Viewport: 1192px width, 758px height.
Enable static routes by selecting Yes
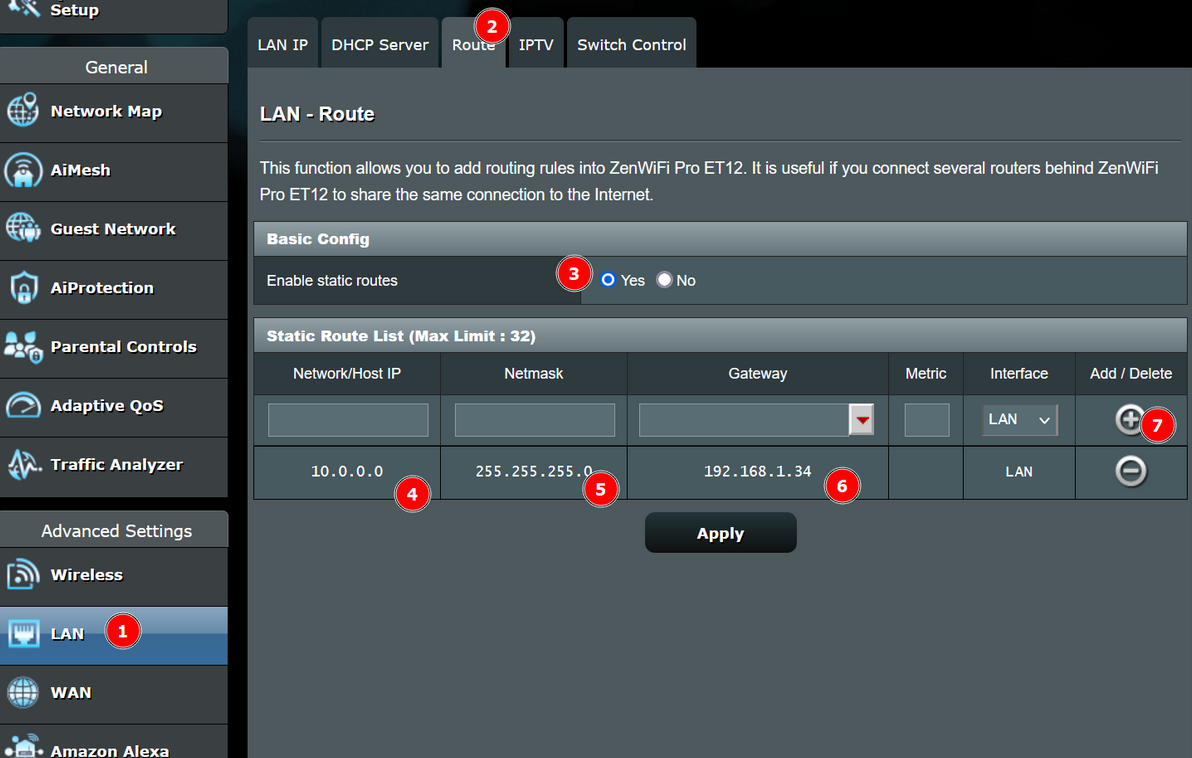click(x=608, y=280)
